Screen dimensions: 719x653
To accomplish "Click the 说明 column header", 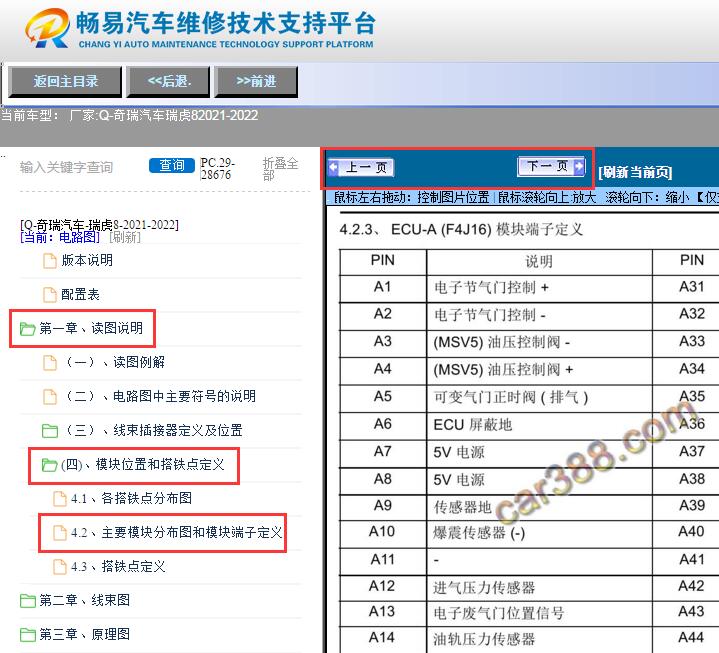I will pos(539,262).
